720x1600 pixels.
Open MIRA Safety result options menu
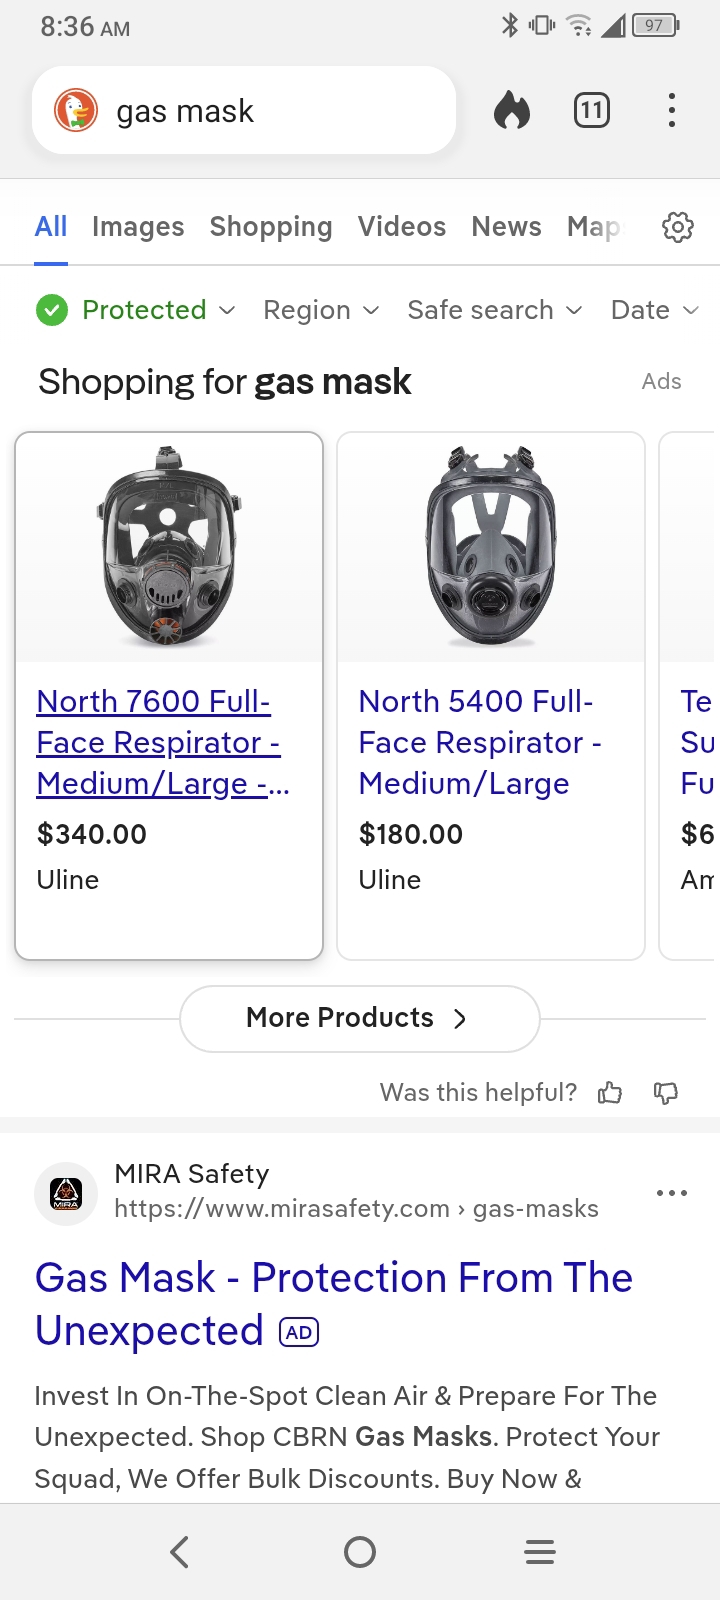click(x=672, y=1193)
